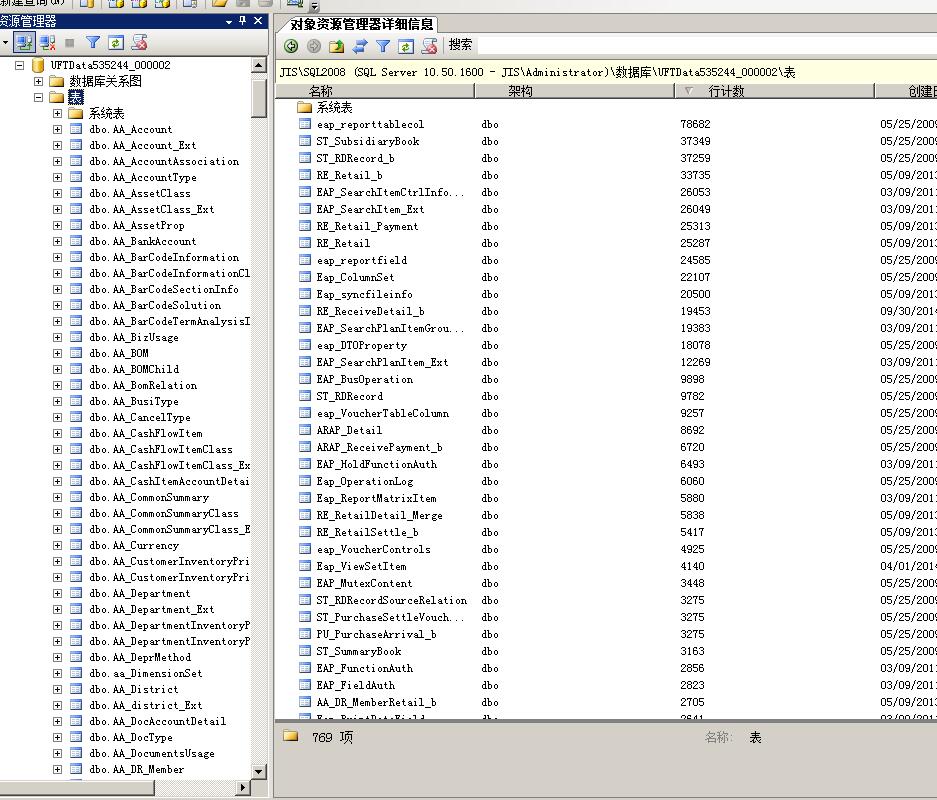Select dbo.AA_DocType in the tree
The image size is (937, 800).
tap(130, 737)
